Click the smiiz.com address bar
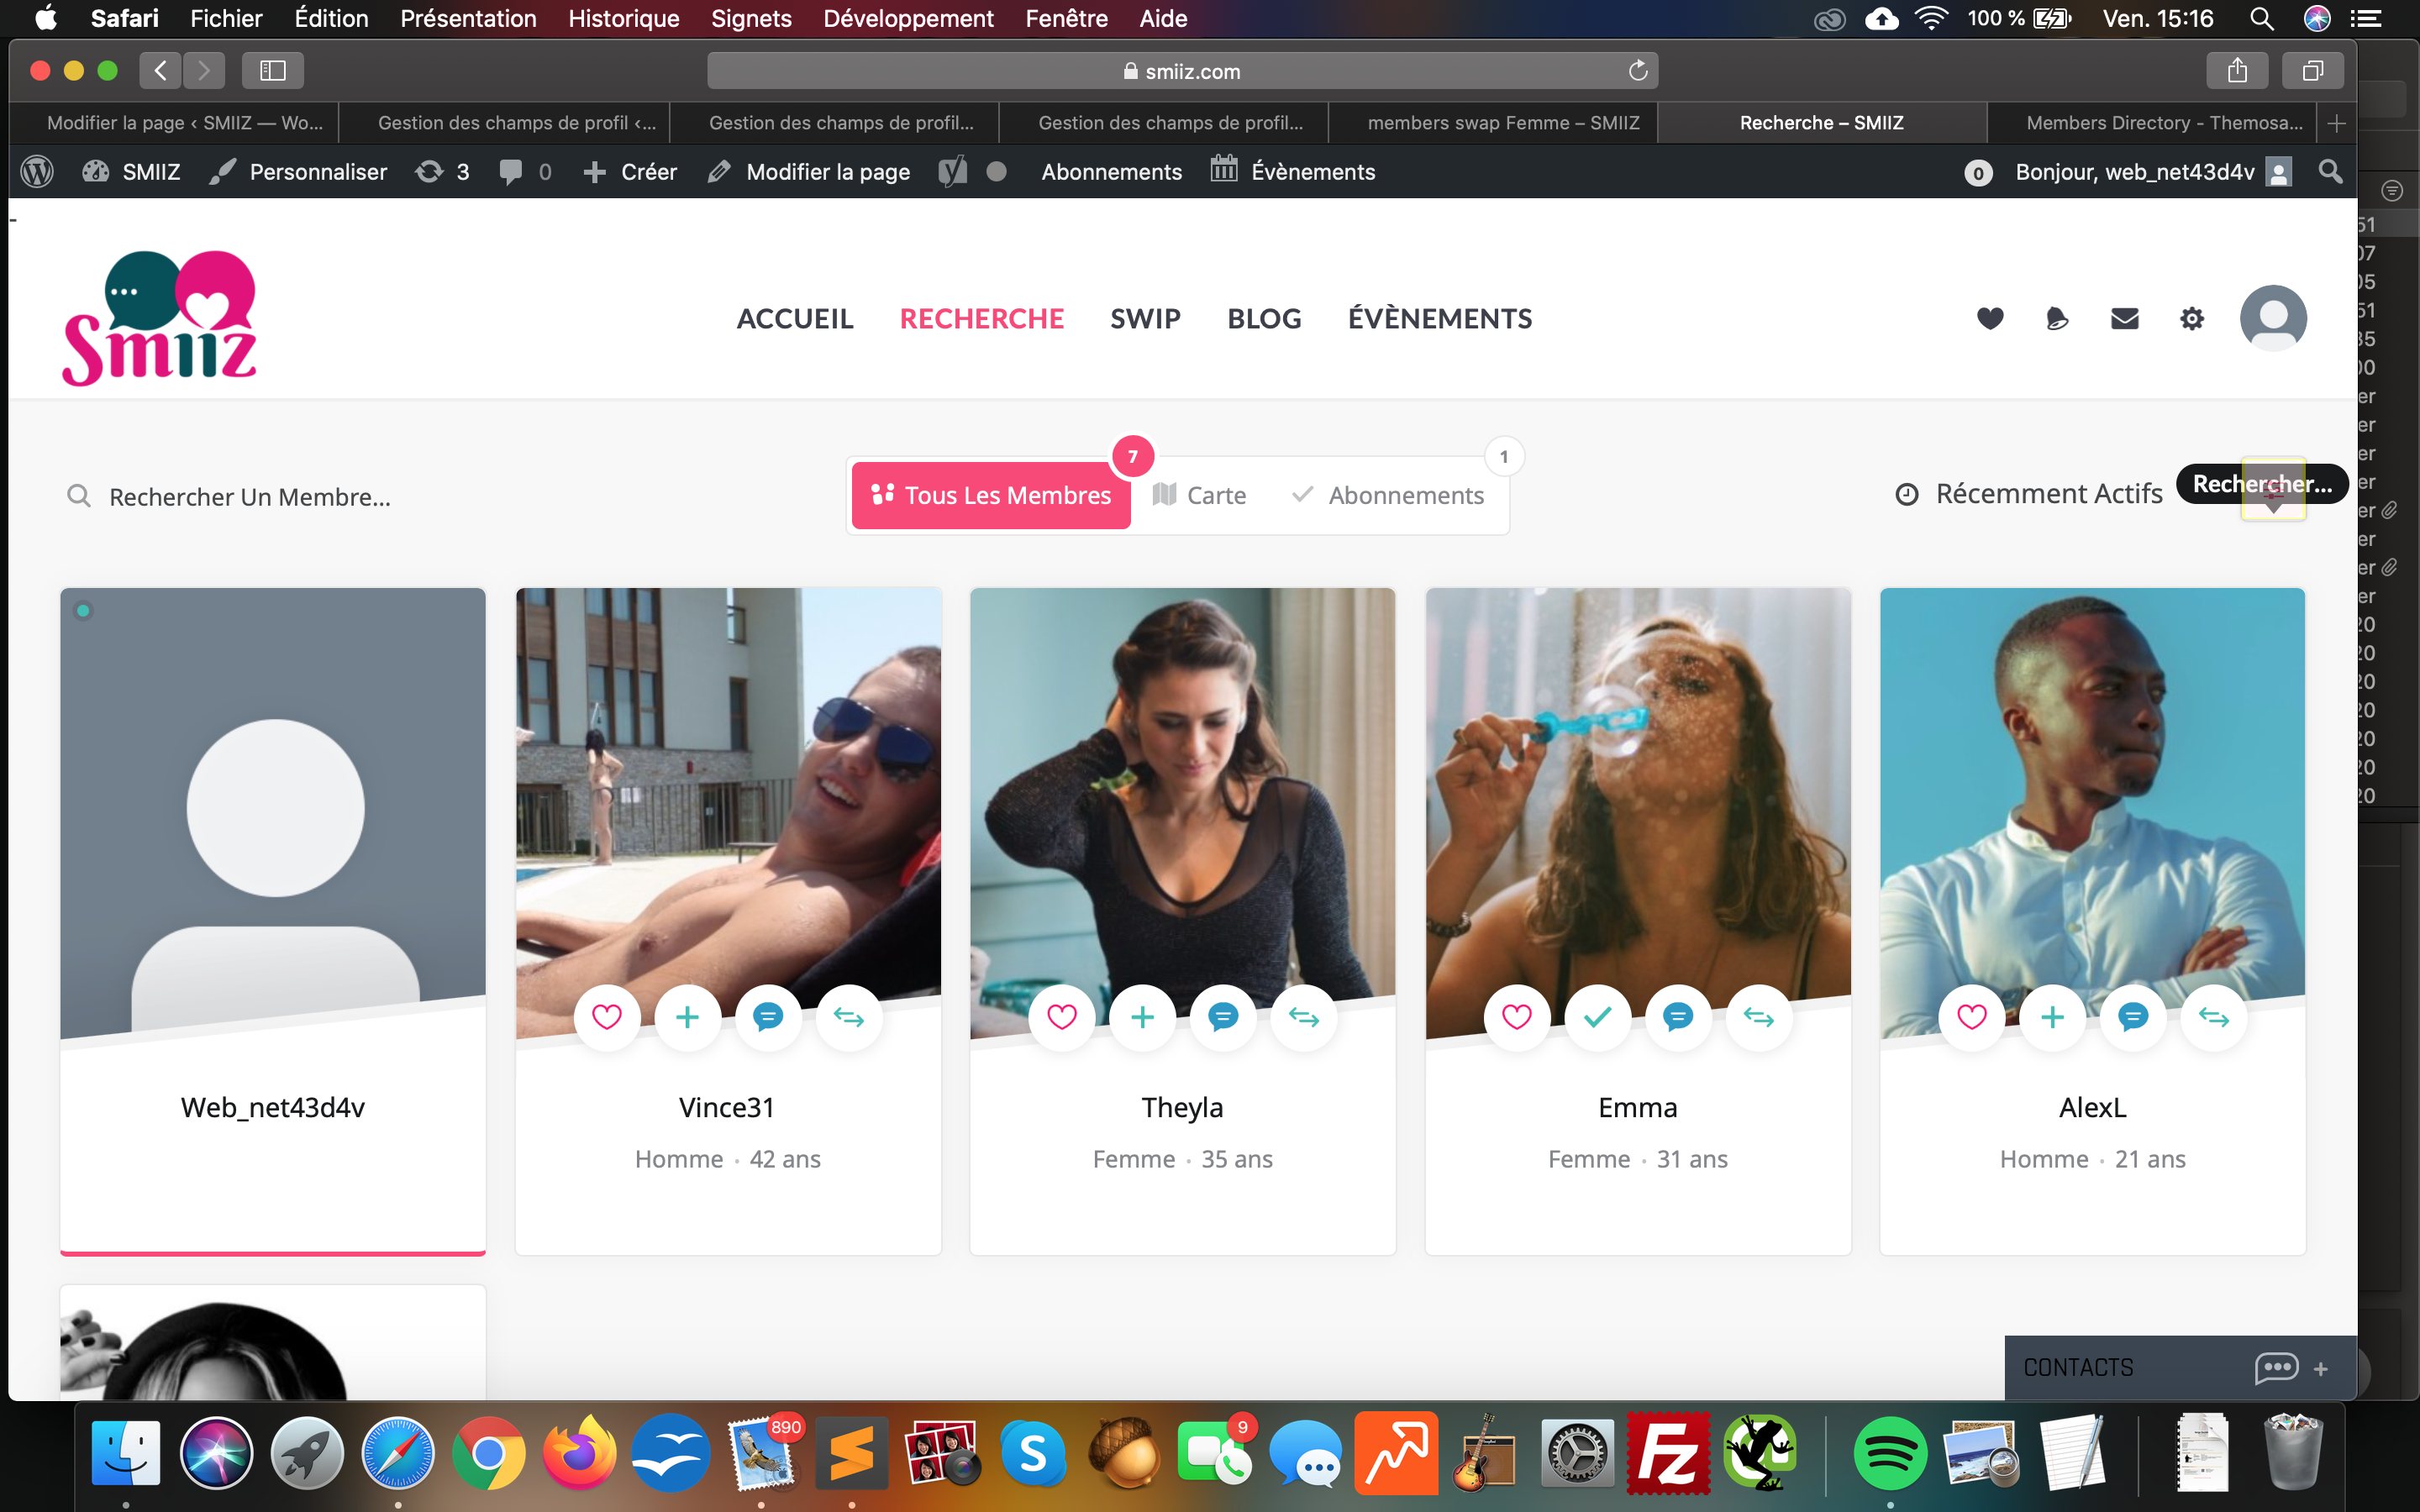 (x=1182, y=71)
